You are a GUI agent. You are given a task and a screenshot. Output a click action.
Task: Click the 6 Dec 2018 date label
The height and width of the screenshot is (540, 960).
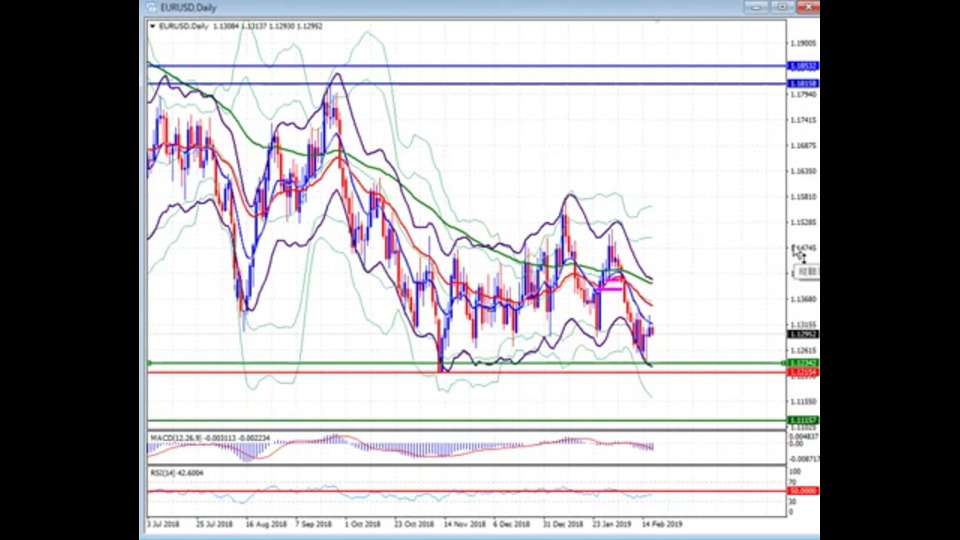(511, 525)
